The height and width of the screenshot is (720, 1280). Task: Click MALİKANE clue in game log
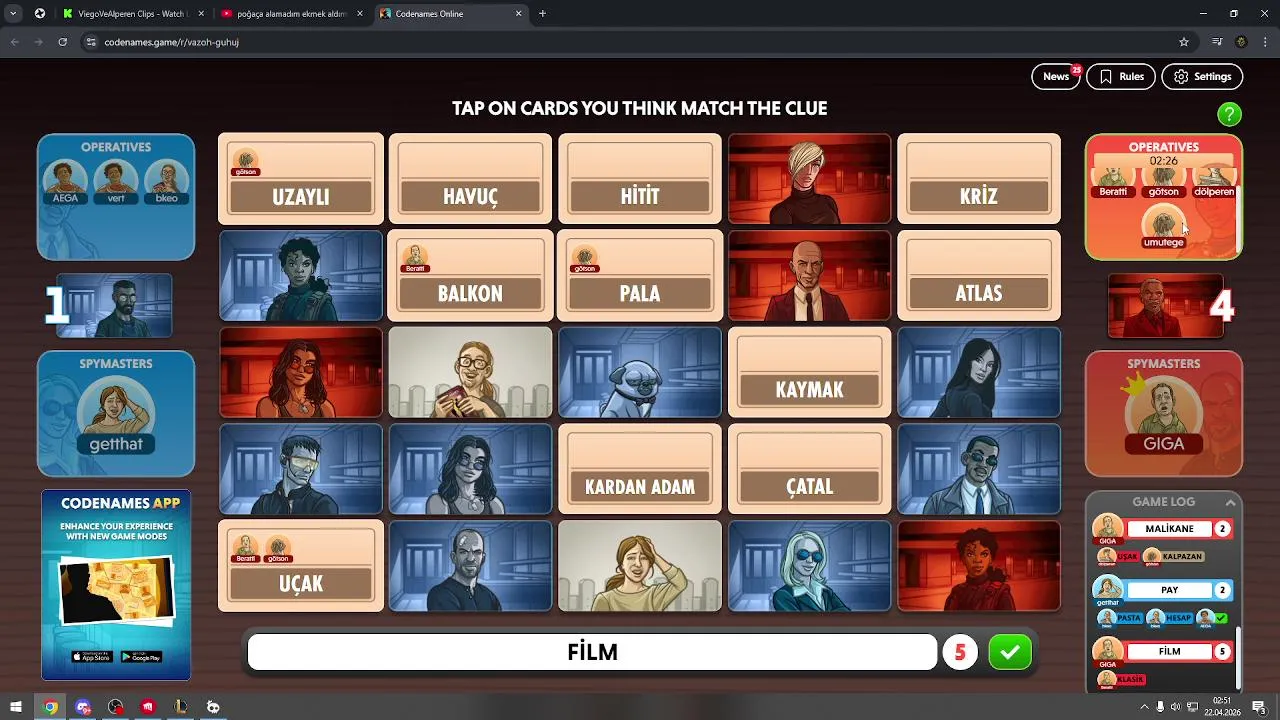(1169, 529)
